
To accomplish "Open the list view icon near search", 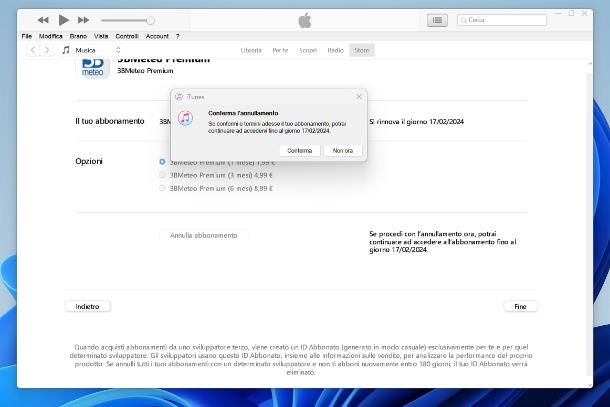I will tap(437, 20).
